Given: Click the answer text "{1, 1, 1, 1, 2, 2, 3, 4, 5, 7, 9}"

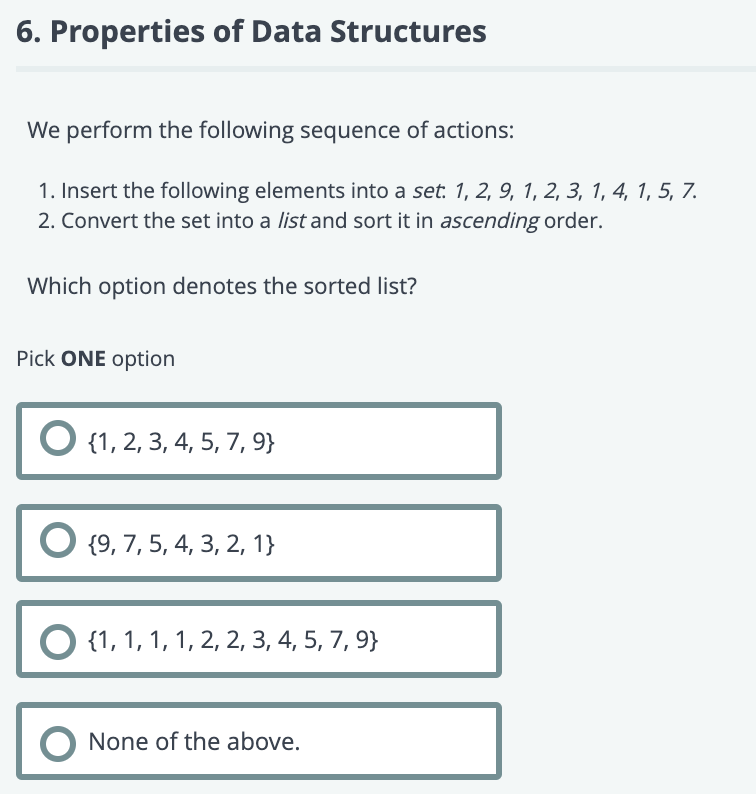Looking at the screenshot, I should point(233,639).
